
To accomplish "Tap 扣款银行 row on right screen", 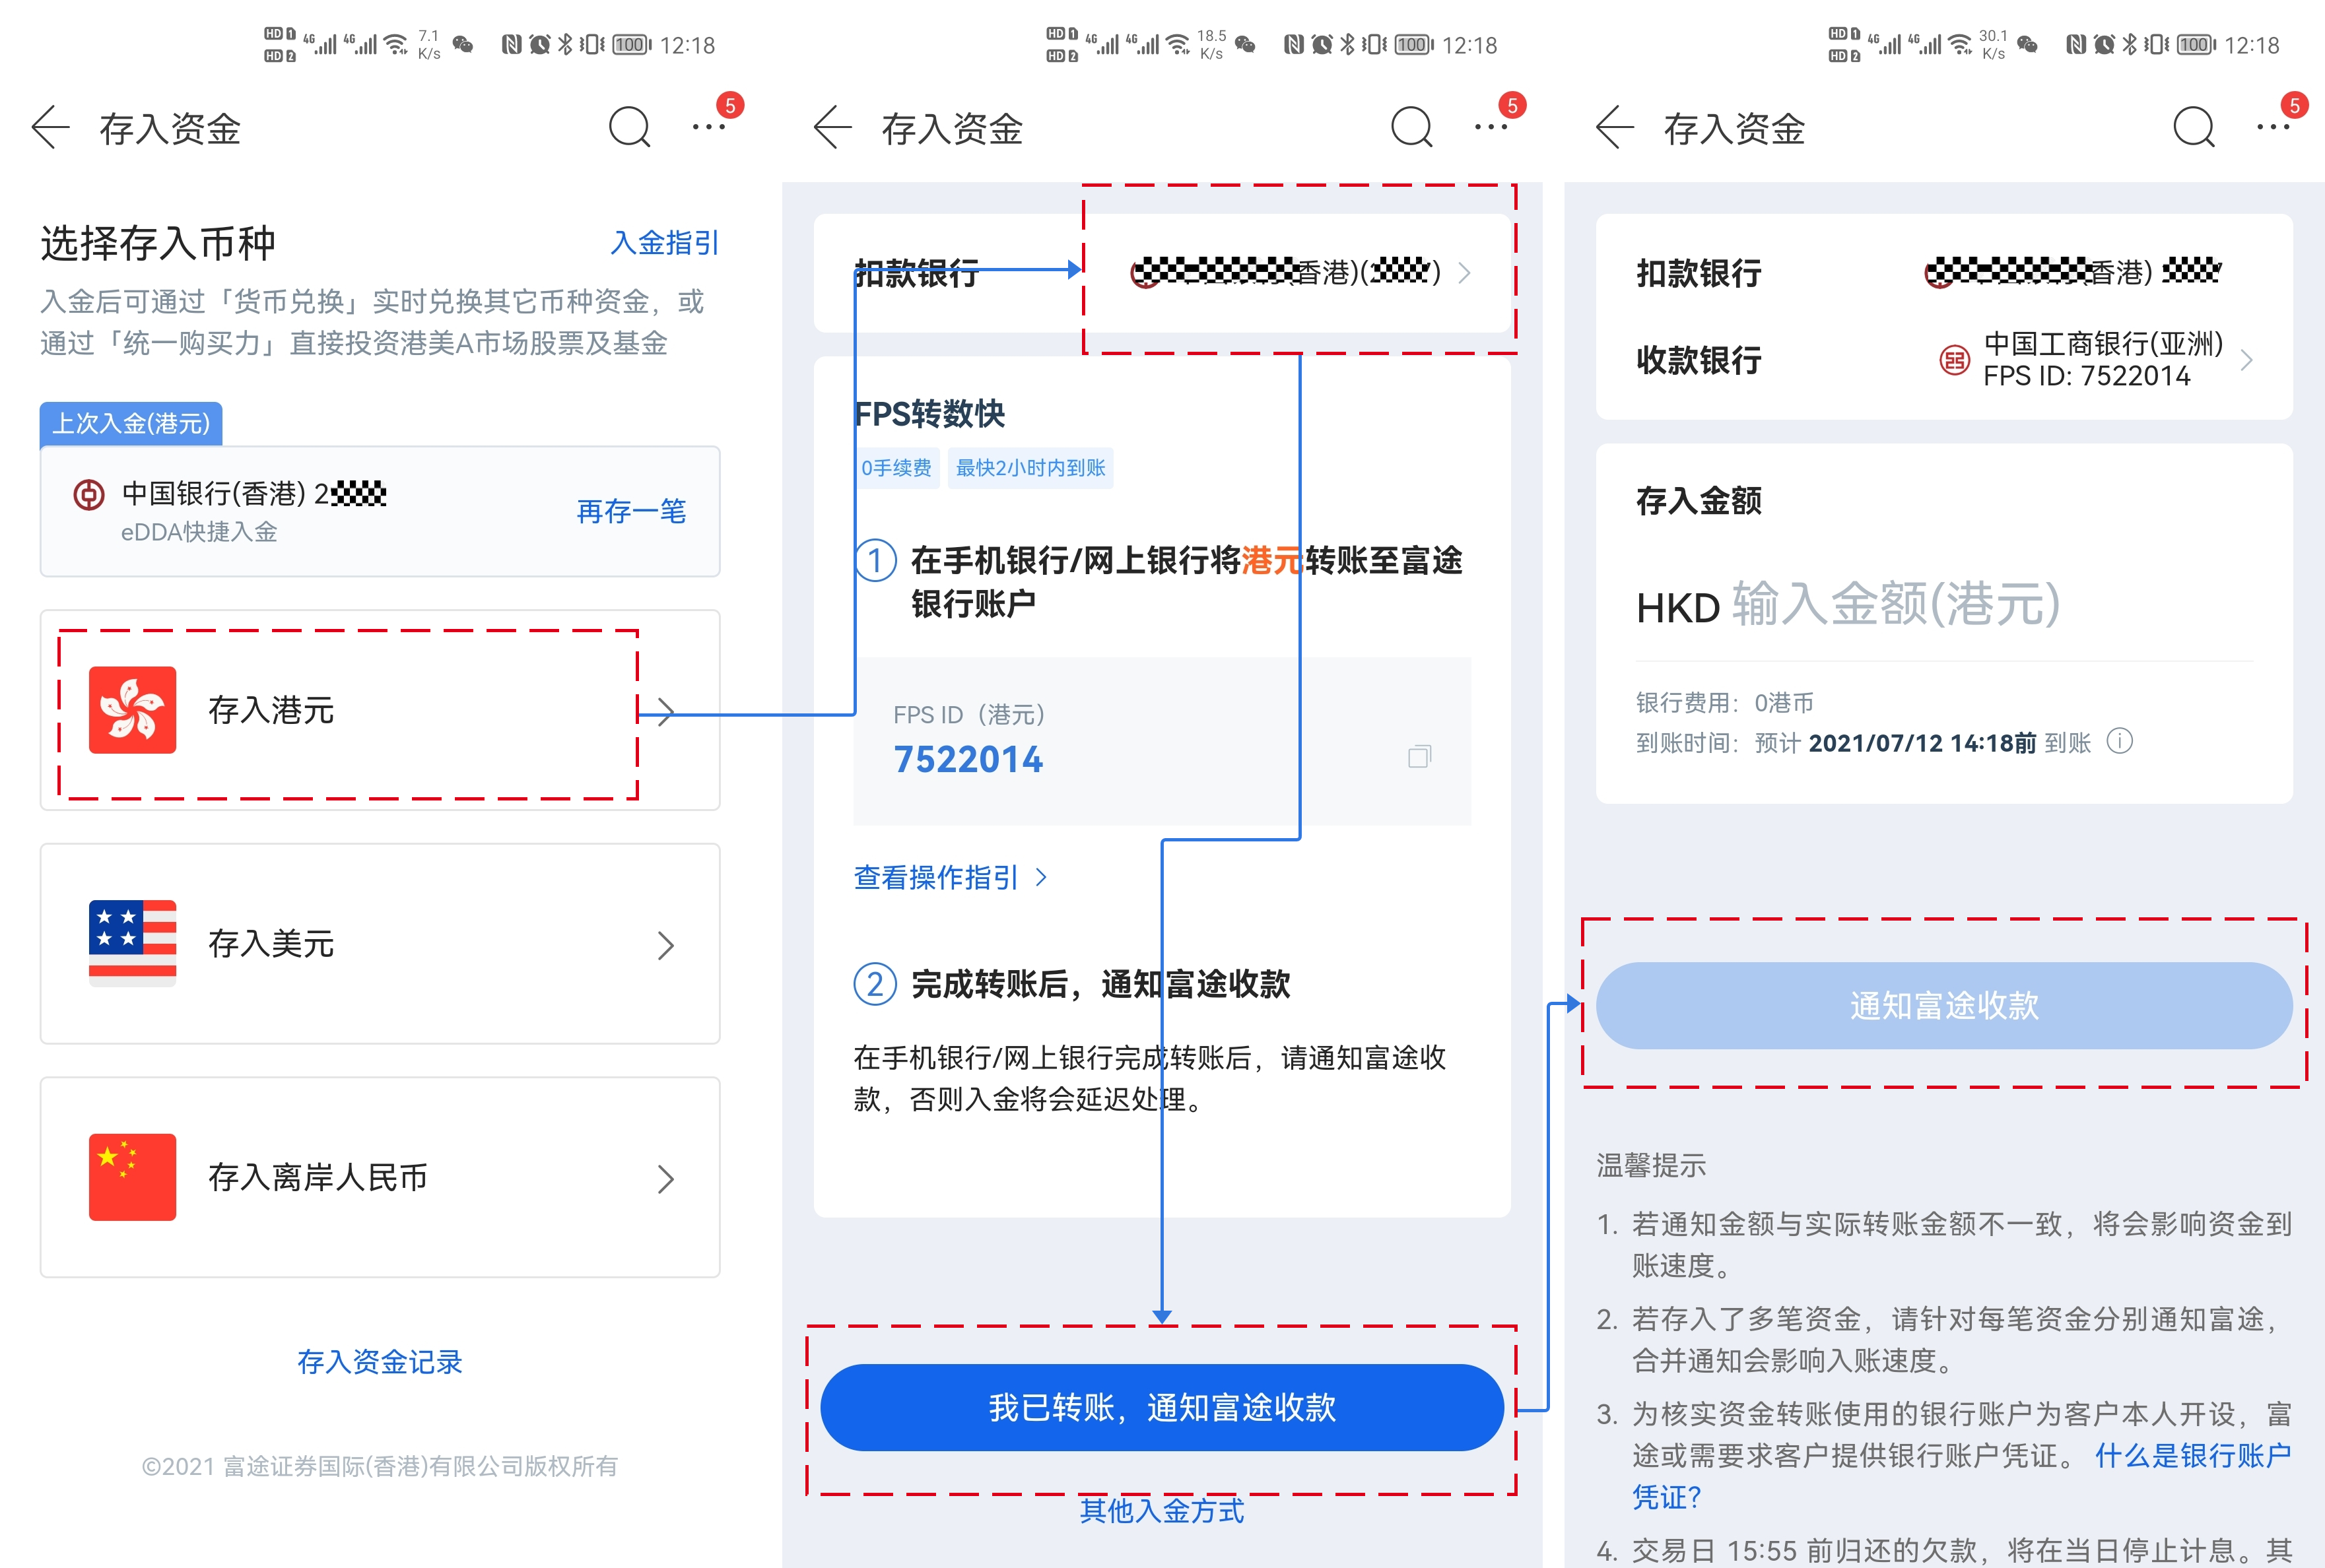I will tap(1944, 272).
